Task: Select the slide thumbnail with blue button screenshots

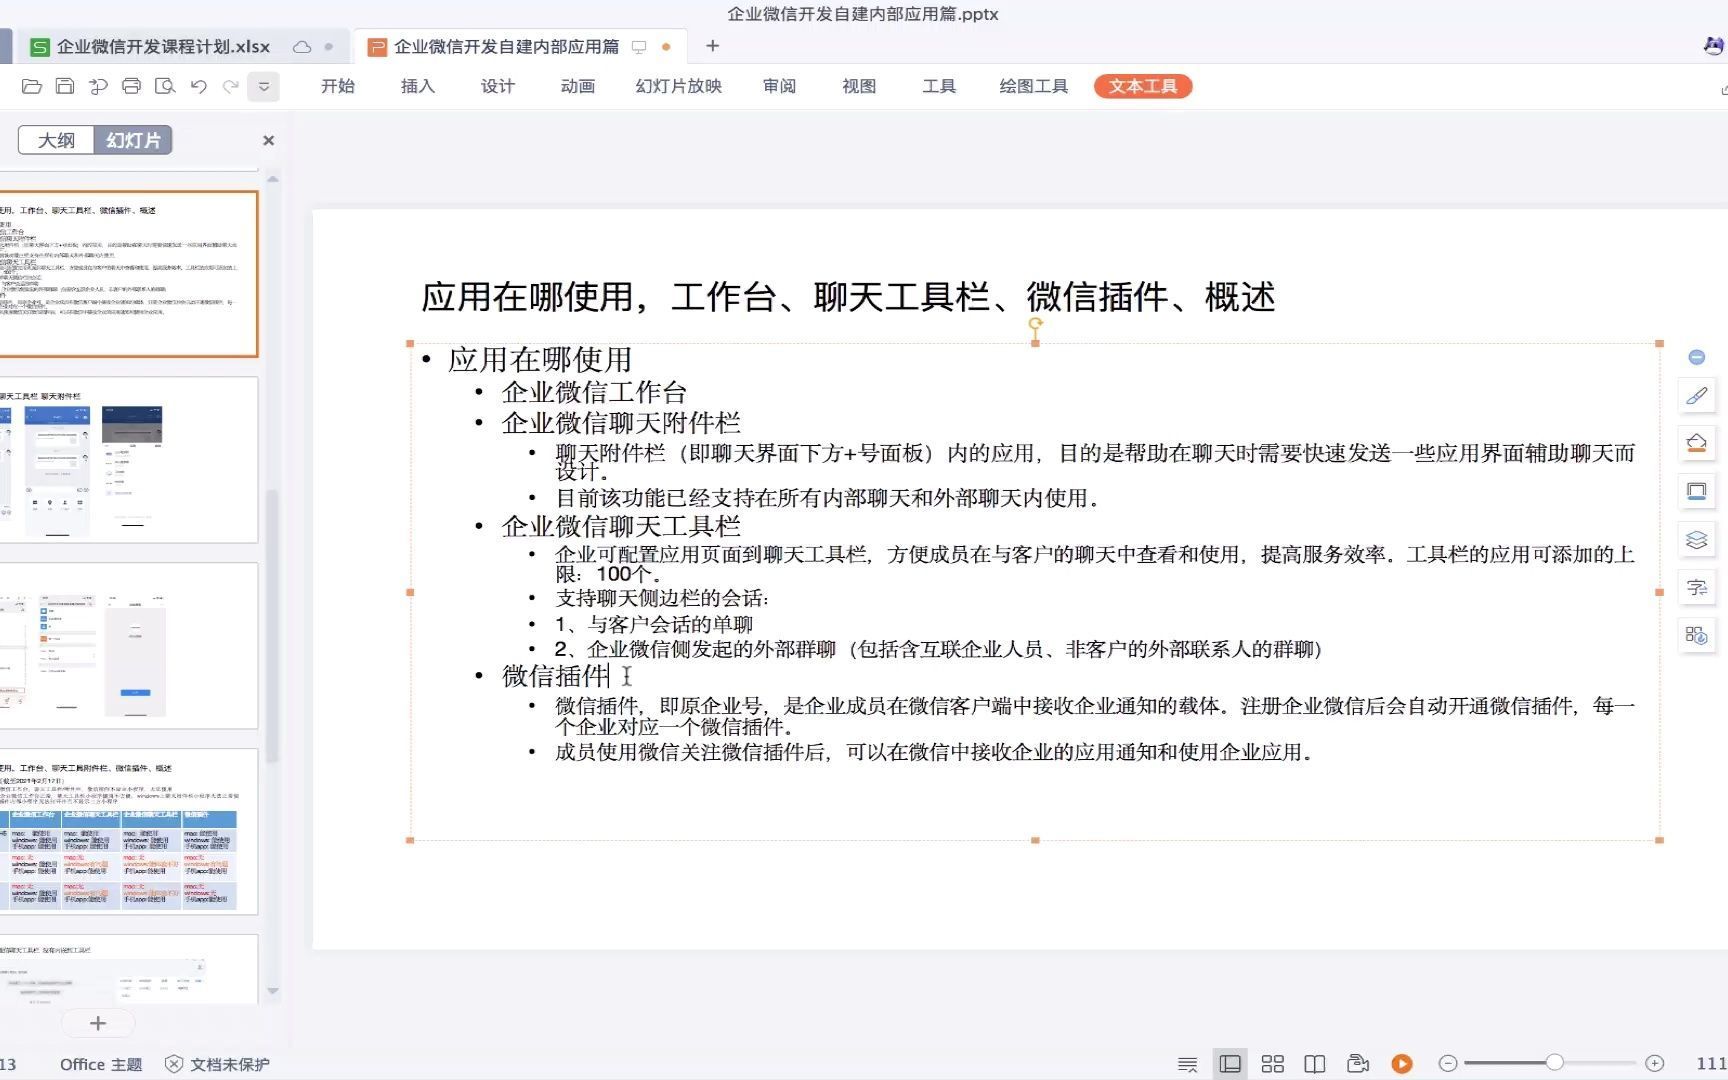Action: point(128,646)
